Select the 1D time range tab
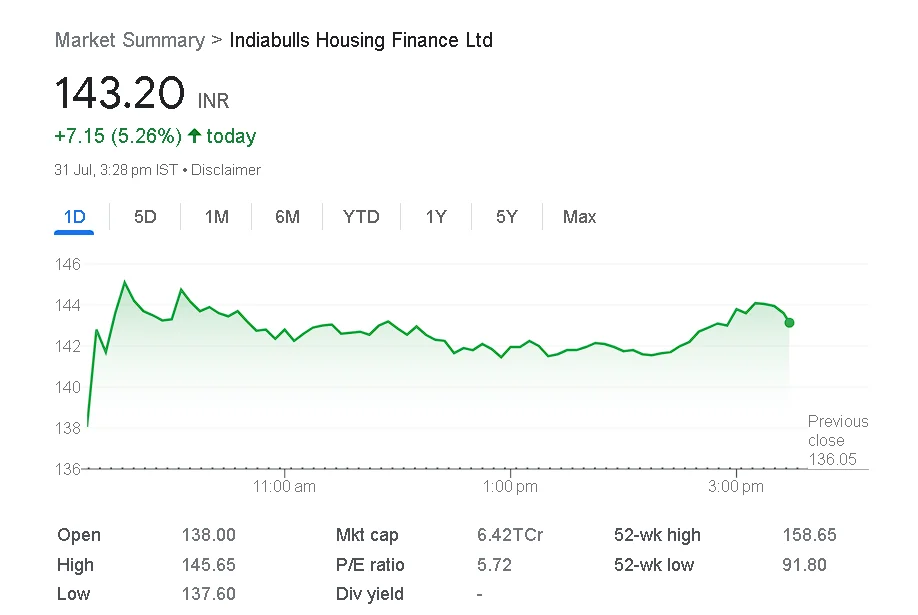 [74, 217]
